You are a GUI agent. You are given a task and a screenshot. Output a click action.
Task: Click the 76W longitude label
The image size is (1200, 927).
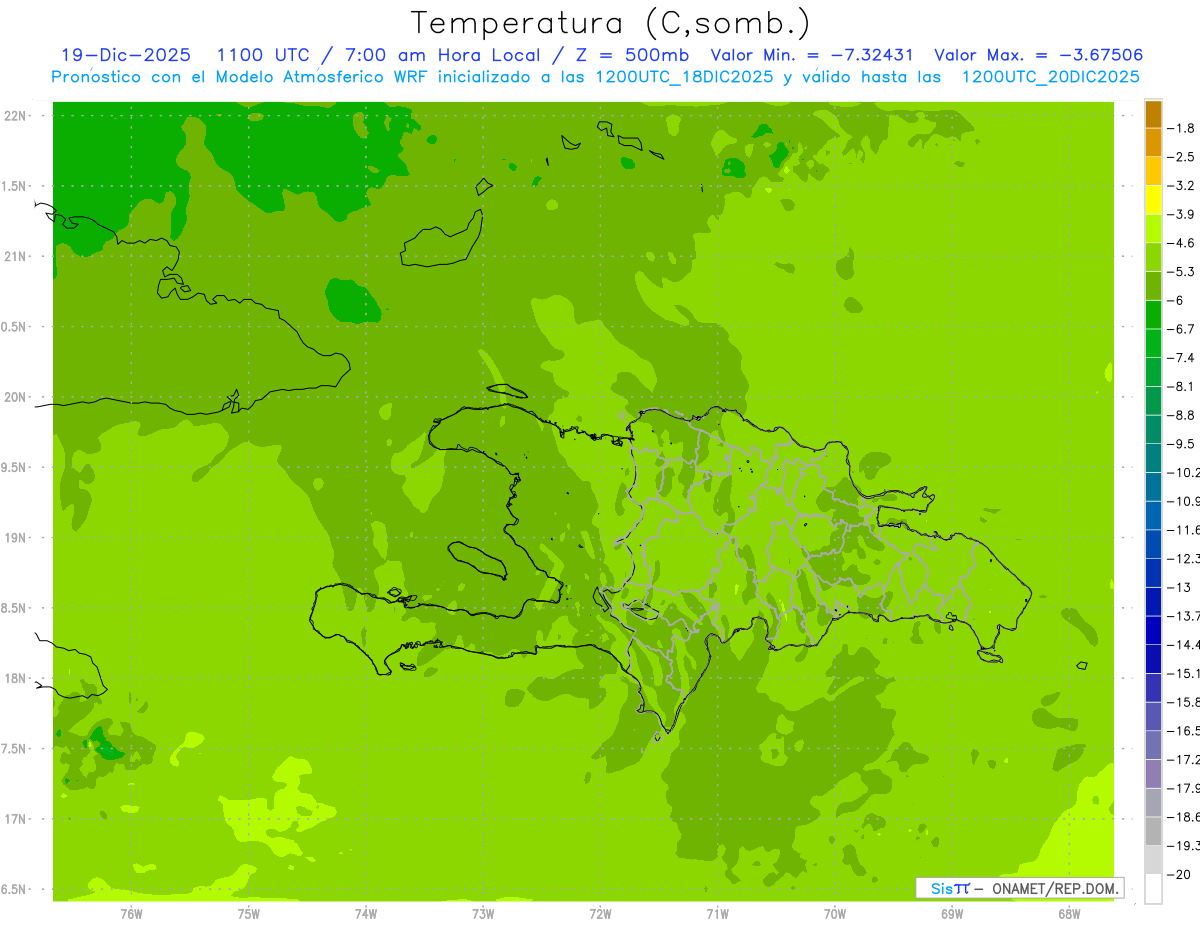(x=131, y=913)
